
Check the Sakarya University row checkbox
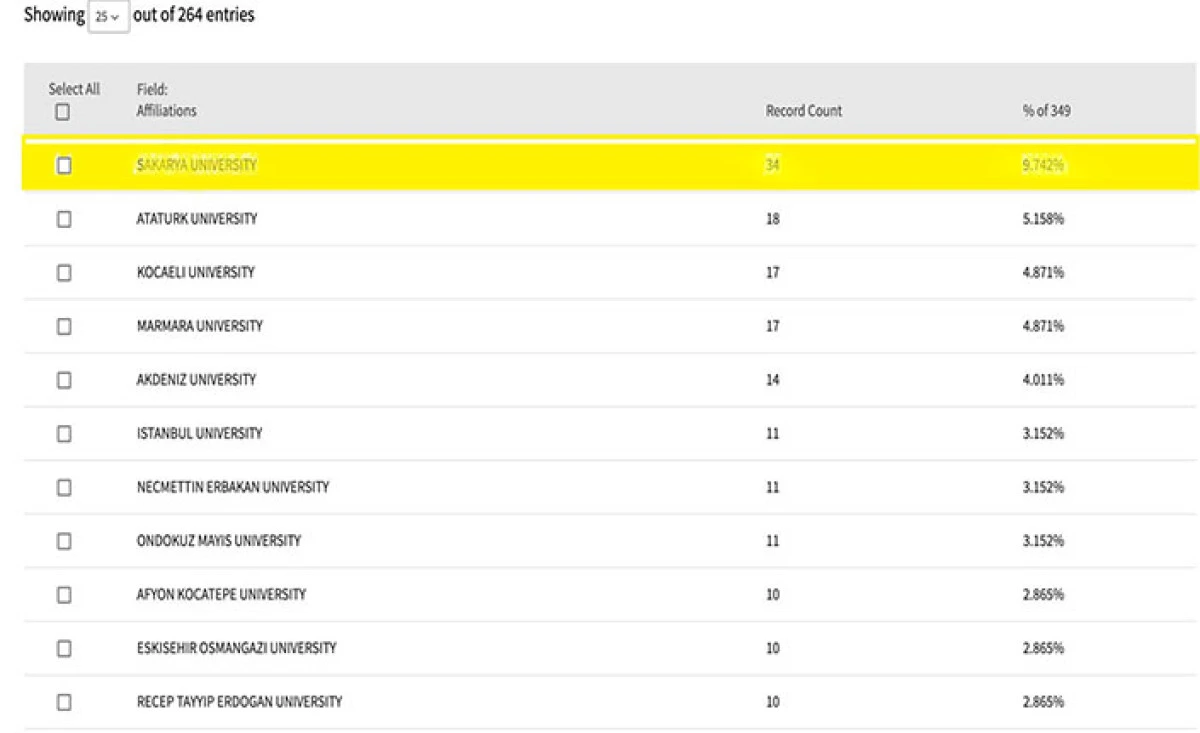[64, 165]
